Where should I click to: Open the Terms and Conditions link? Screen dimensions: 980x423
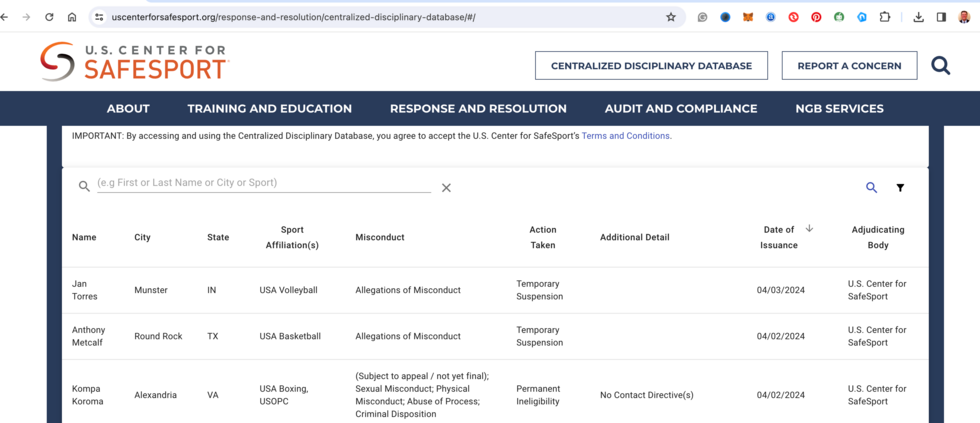pos(626,136)
